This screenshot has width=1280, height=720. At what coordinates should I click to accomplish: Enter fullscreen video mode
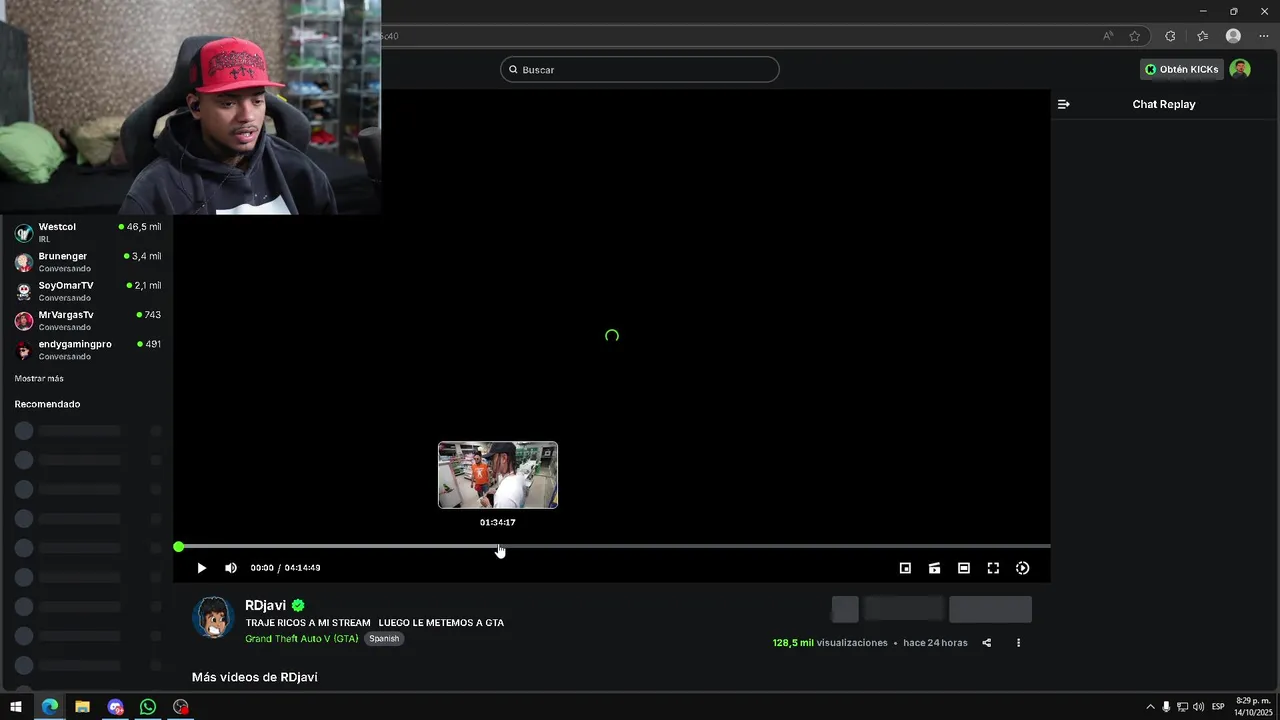point(993,568)
